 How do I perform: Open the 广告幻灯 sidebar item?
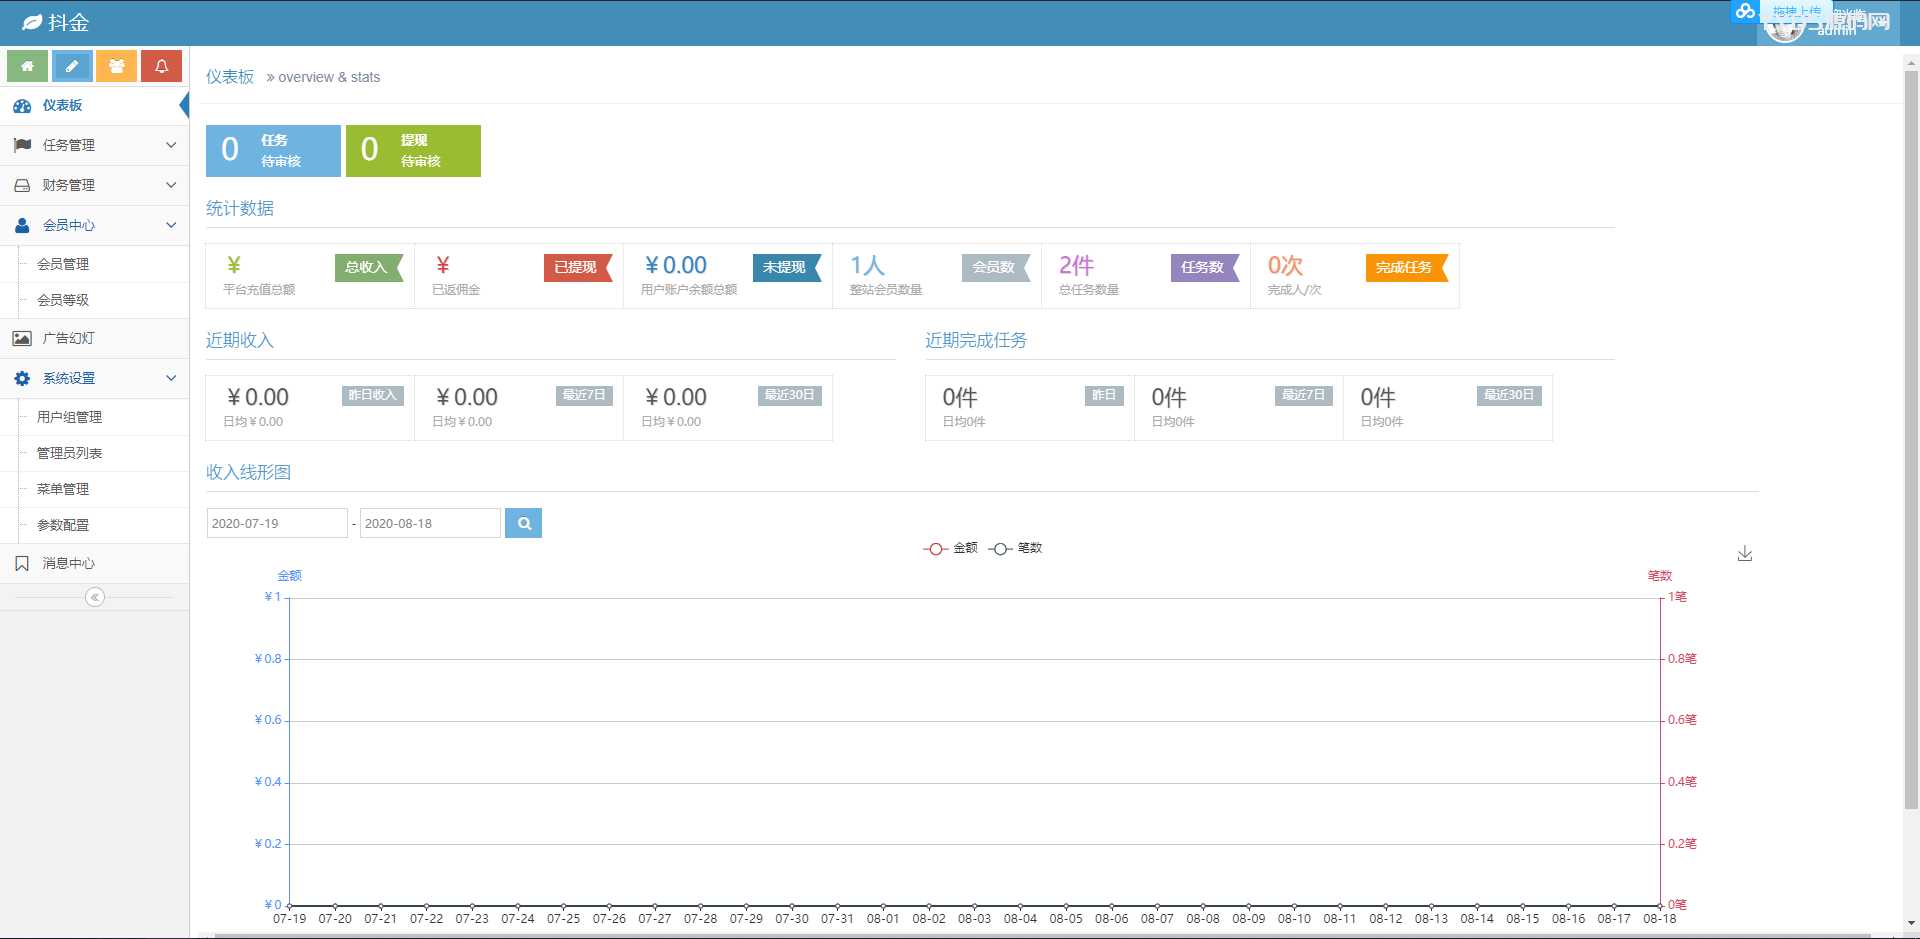pyautogui.click(x=68, y=338)
